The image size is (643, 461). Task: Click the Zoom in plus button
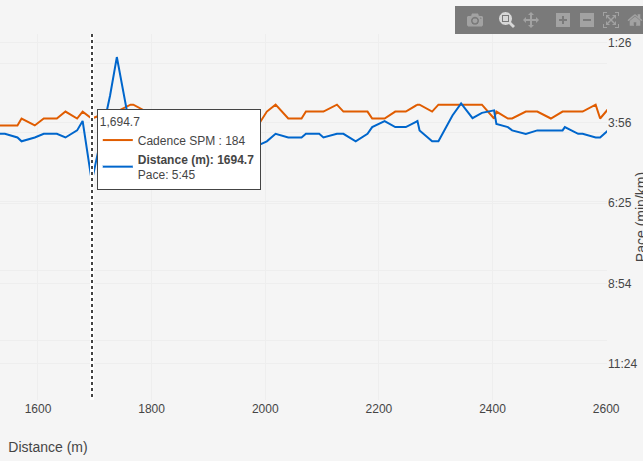pos(563,20)
